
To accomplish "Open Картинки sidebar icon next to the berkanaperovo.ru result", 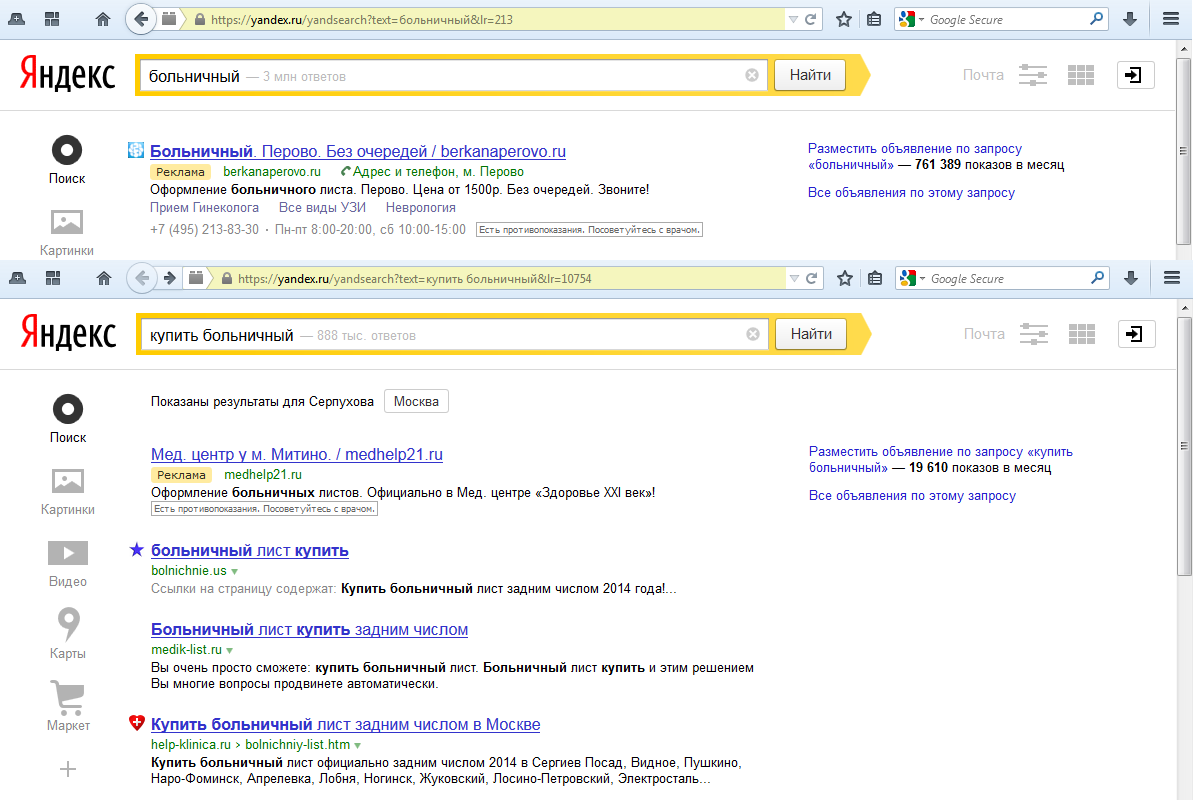I will 67,232.
